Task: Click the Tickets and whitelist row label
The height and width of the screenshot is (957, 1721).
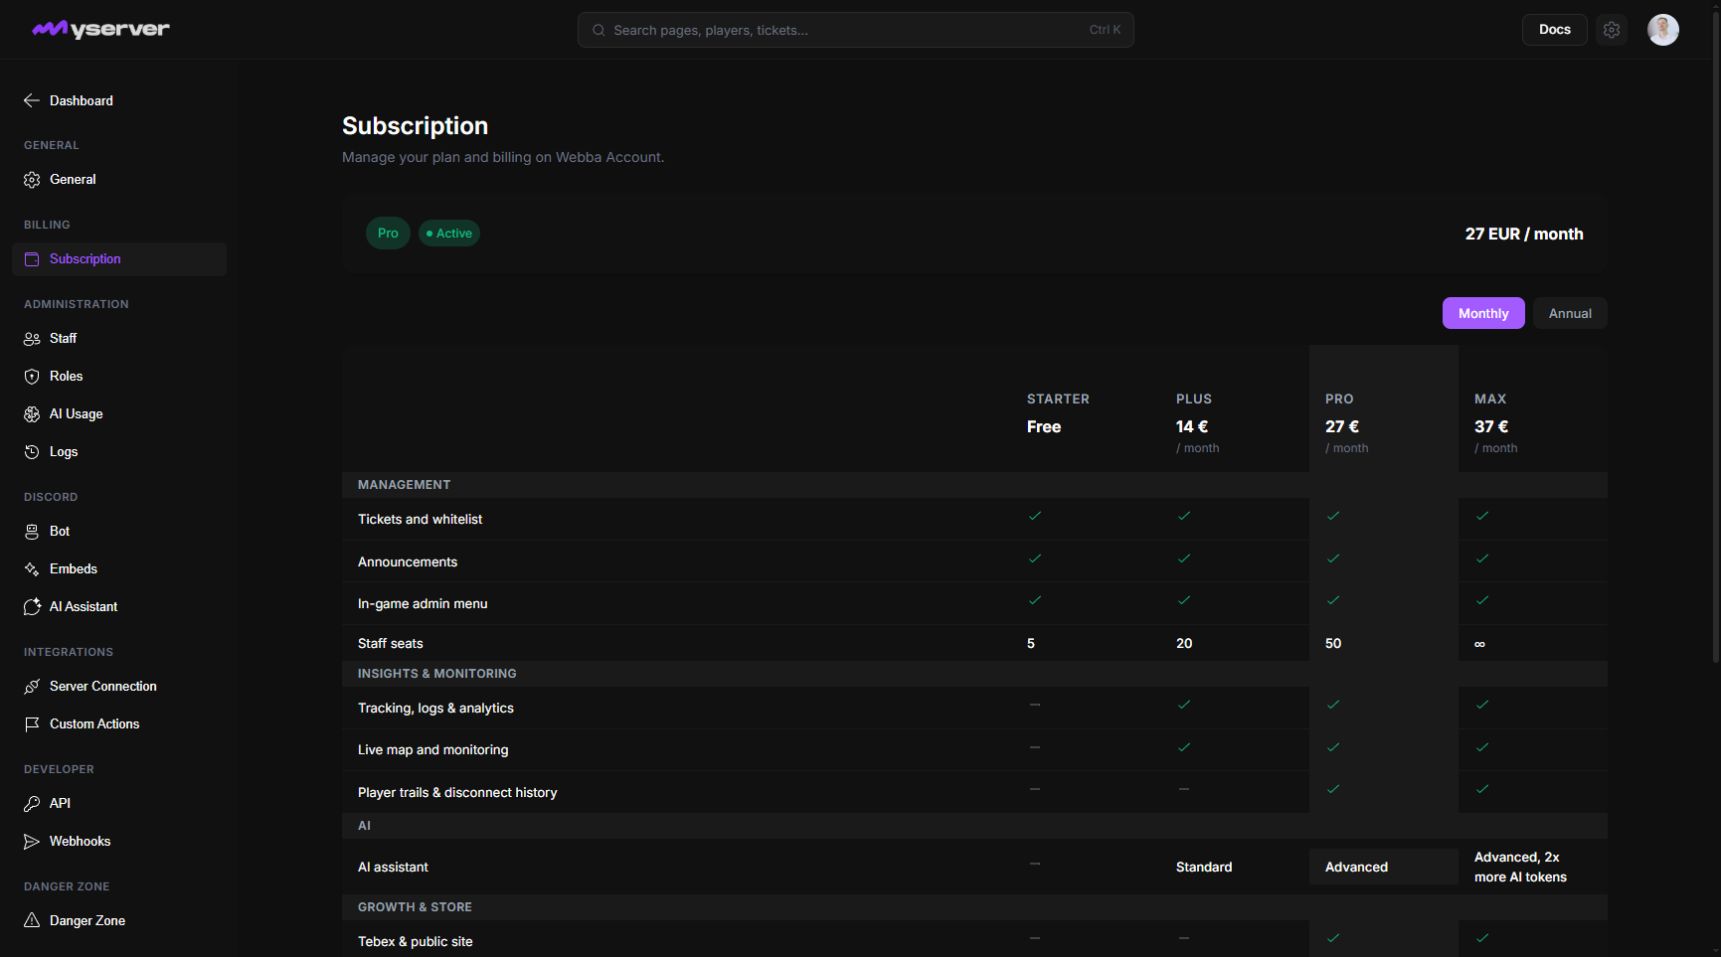Action: [420, 520]
